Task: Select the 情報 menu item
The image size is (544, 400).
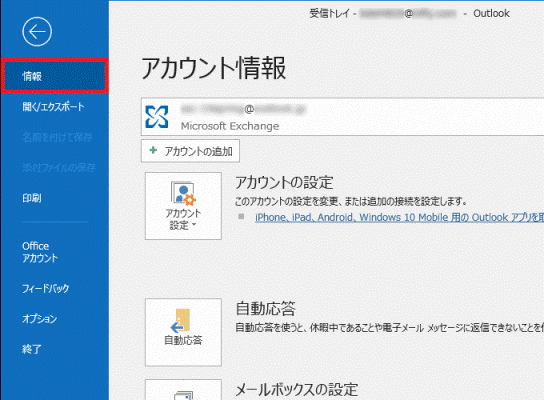Action: coord(55,76)
